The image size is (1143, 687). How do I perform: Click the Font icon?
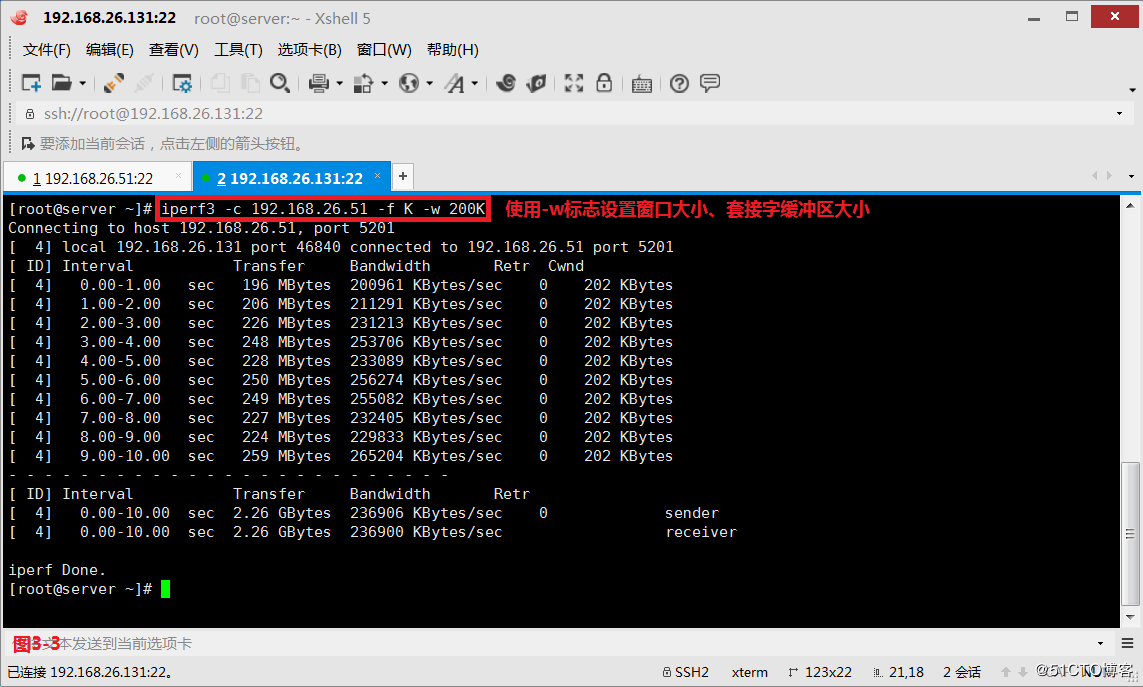click(x=455, y=83)
